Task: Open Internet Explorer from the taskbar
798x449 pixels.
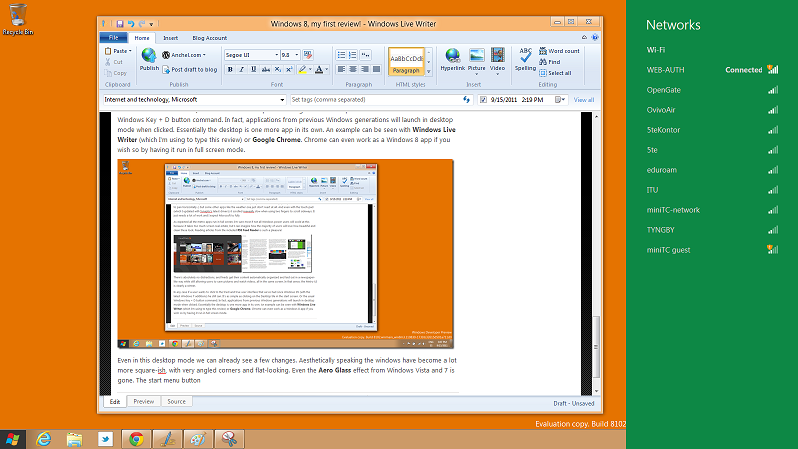Action: pyautogui.click(x=44, y=439)
